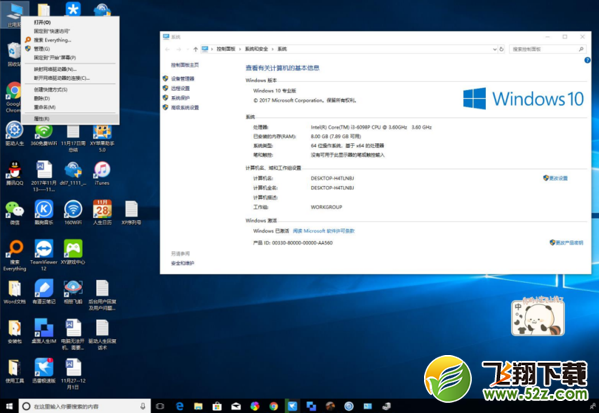
Task: Select the 驱动人生 gear desktop icon
Action: point(15,134)
